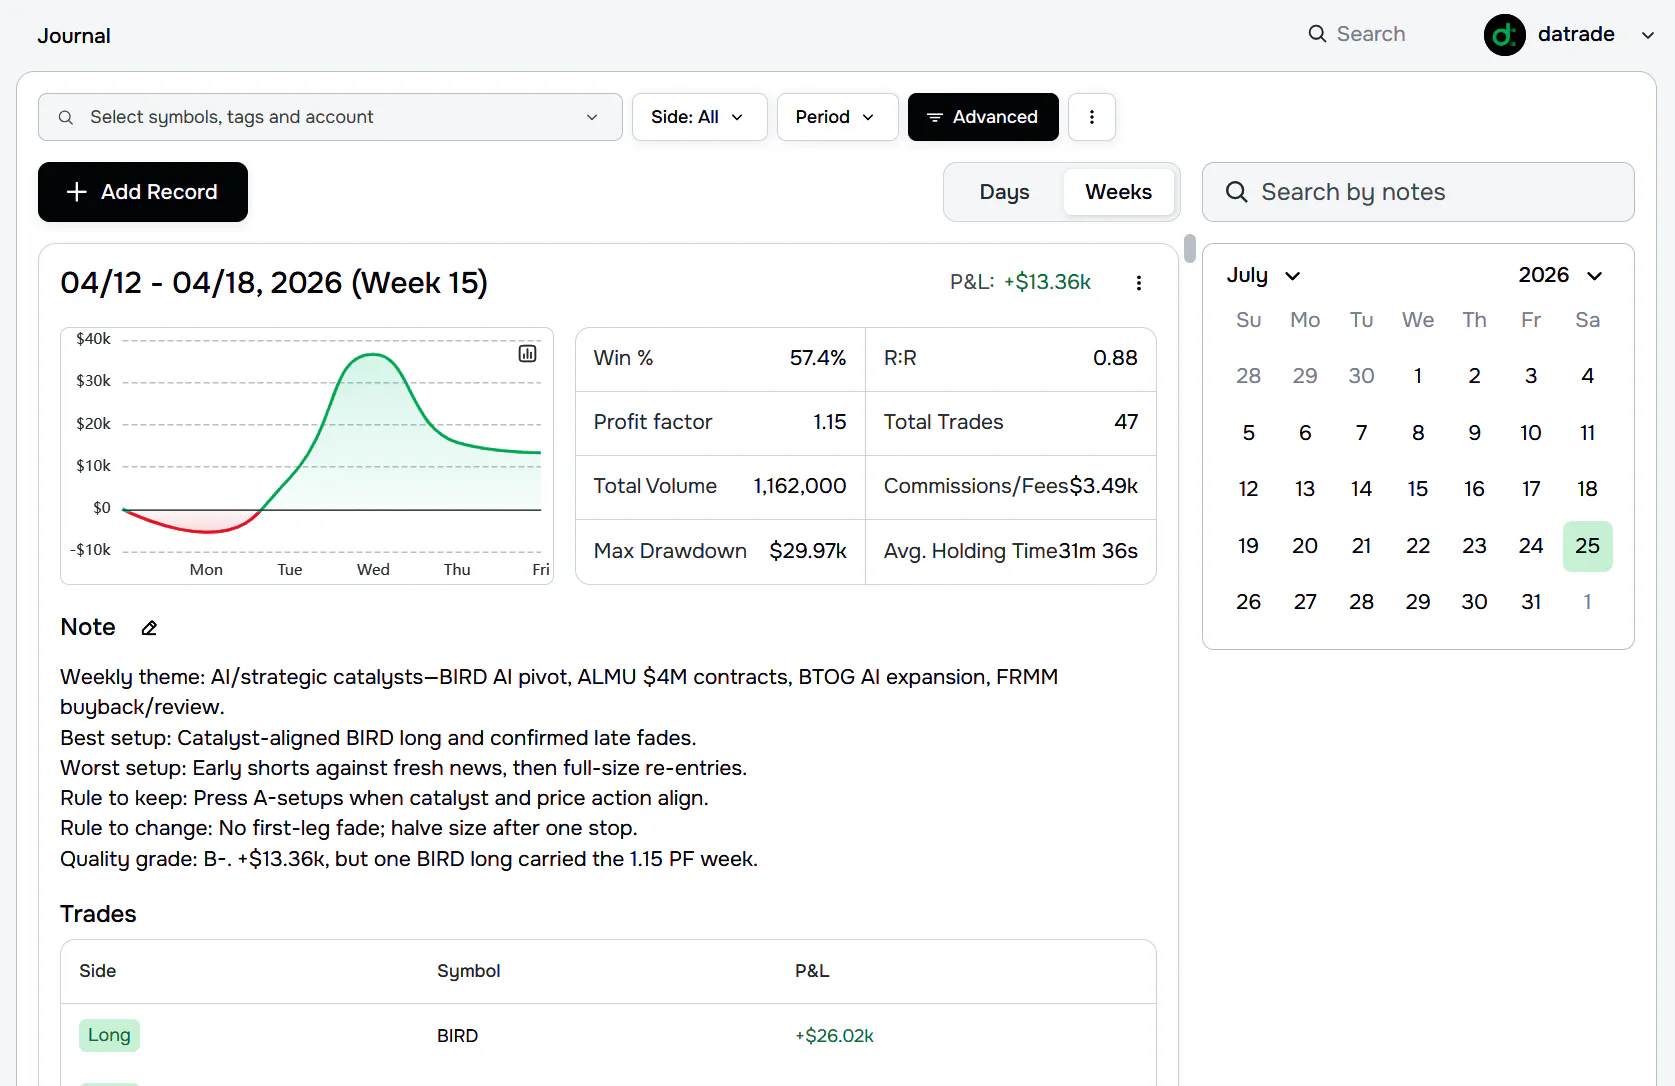Viewport: 1675px width, 1086px height.
Task: Click the Trades section heading
Action: tap(98, 914)
